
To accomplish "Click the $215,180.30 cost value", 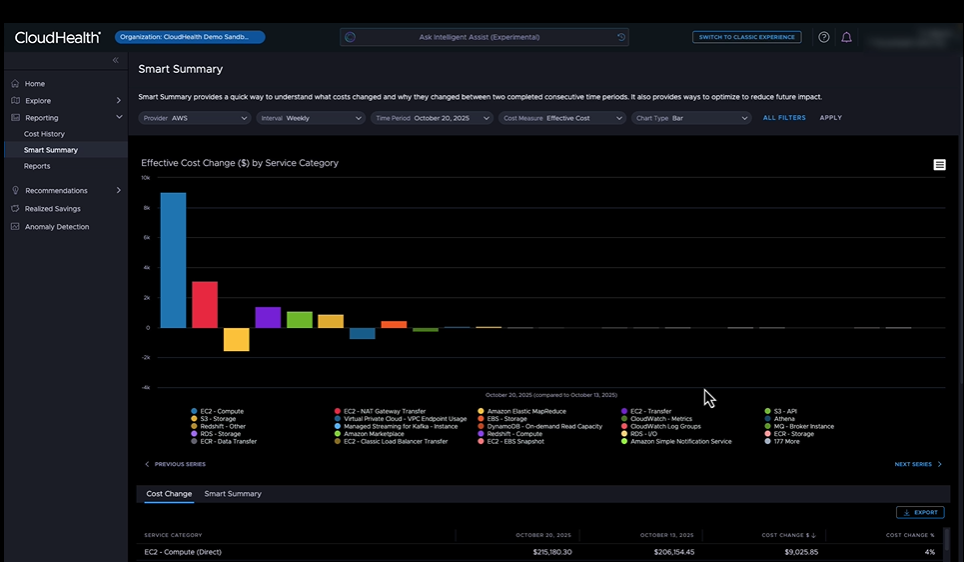I will point(552,552).
